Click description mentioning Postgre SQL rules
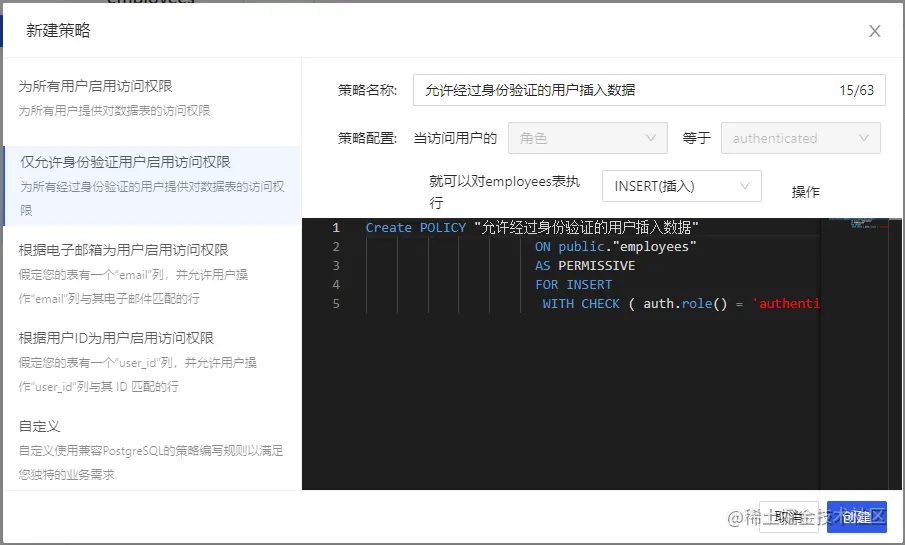 151,462
